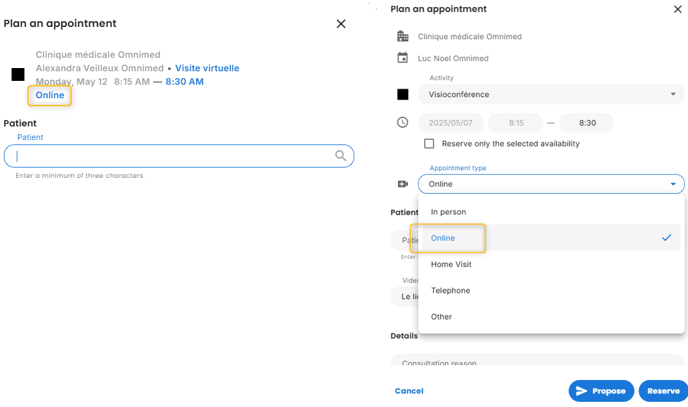Open the Appointment type dropdown arrow
This screenshot has height=407, width=688.
pyautogui.click(x=672, y=184)
